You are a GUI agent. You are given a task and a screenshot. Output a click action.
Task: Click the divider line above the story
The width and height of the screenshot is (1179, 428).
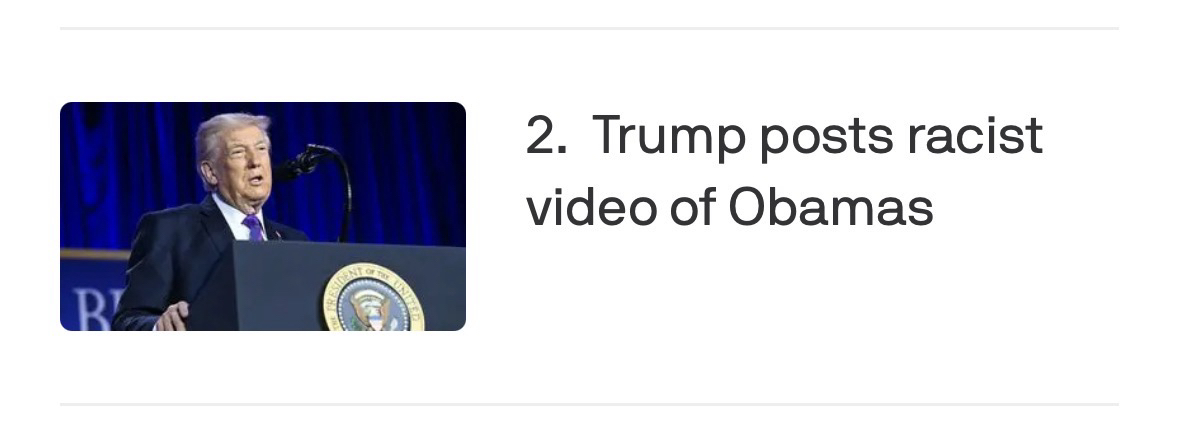point(590,29)
